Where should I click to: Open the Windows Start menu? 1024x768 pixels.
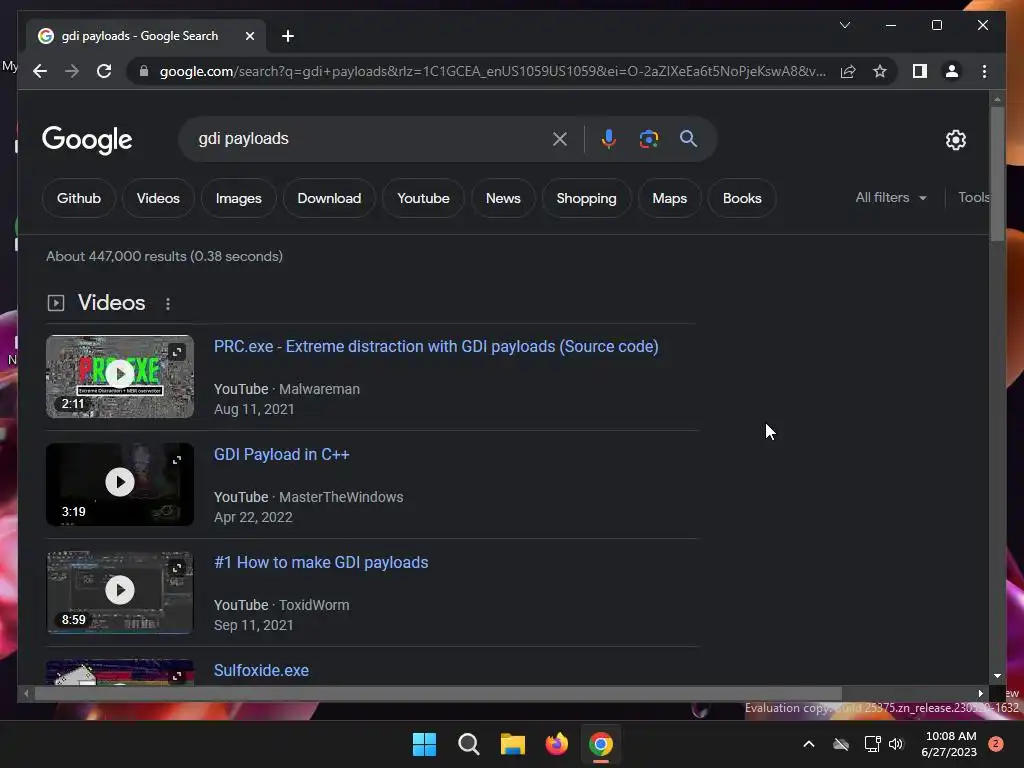point(424,744)
